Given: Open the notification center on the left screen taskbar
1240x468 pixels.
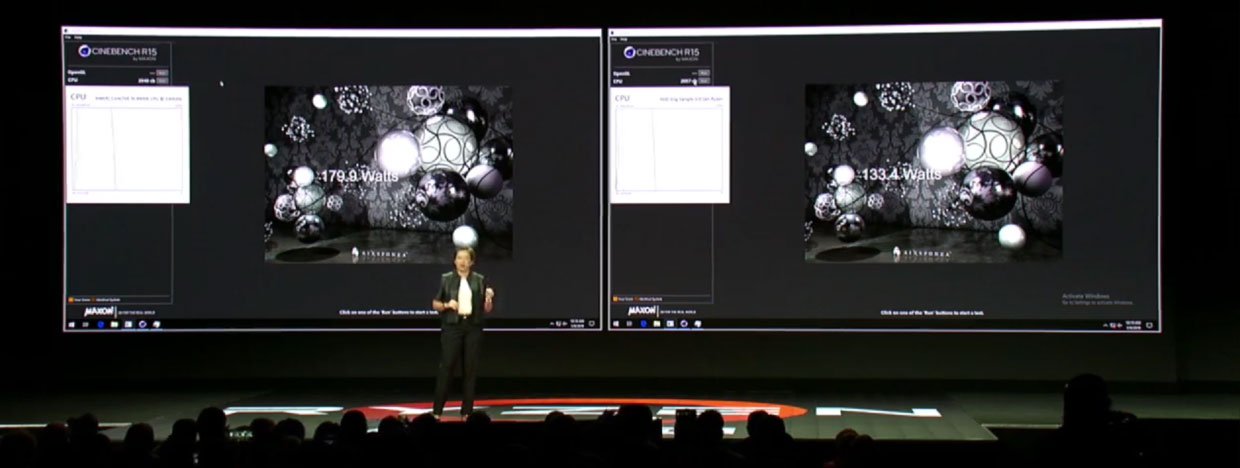Looking at the screenshot, I should click(x=591, y=324).
